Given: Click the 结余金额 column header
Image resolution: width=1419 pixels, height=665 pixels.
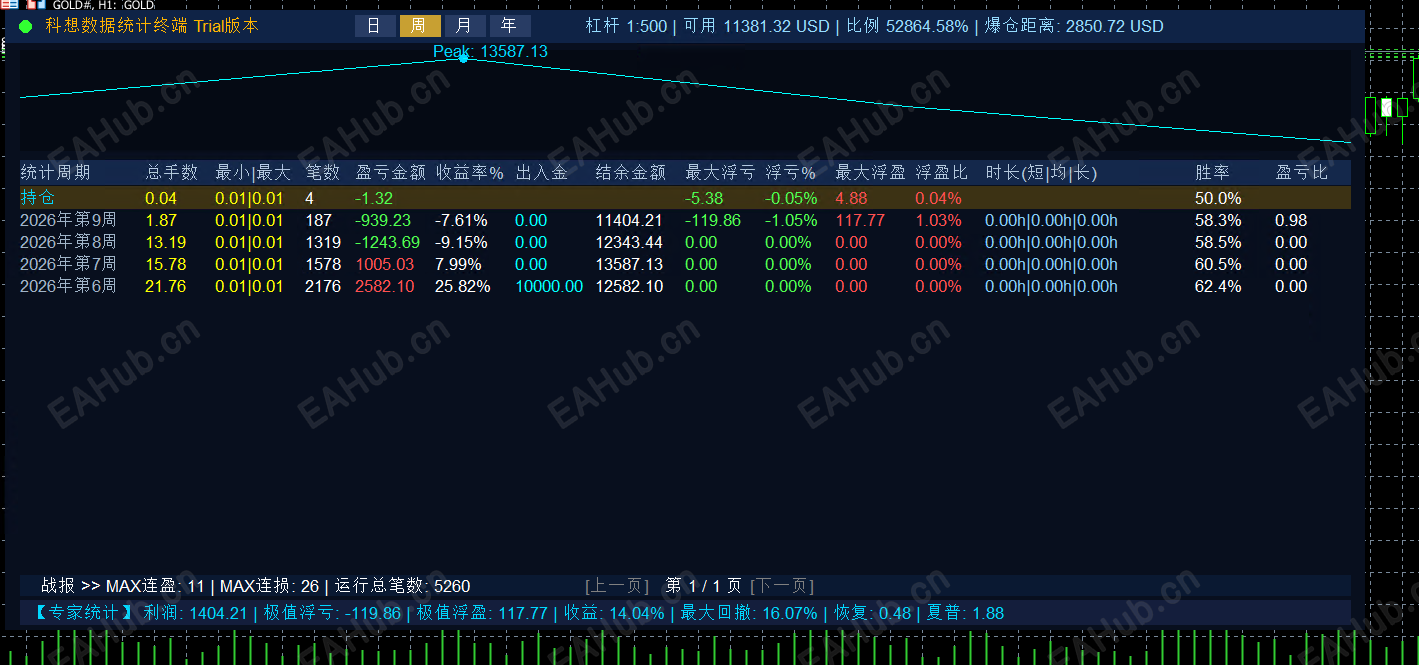Looking at the screenshot, I should point(631,173).
